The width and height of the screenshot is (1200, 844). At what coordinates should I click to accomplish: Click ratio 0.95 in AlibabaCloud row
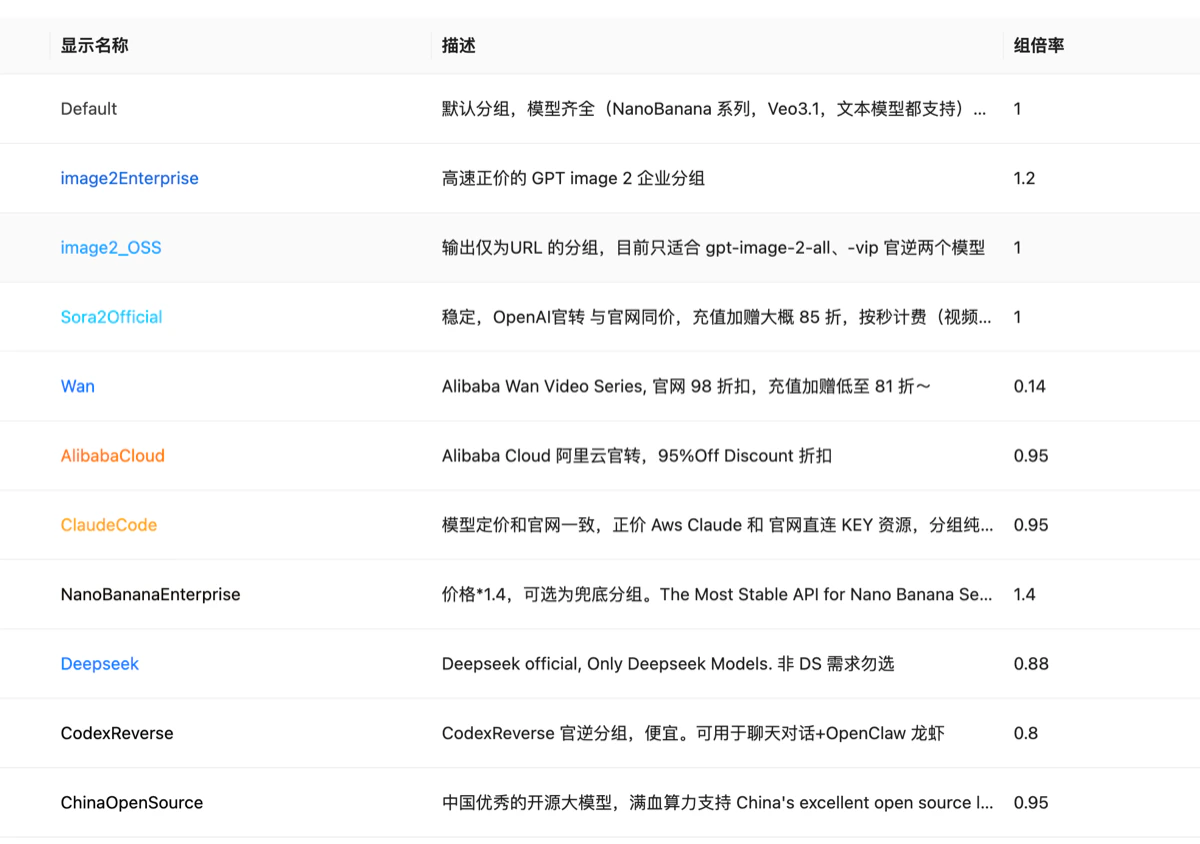tap(1031, 455)
